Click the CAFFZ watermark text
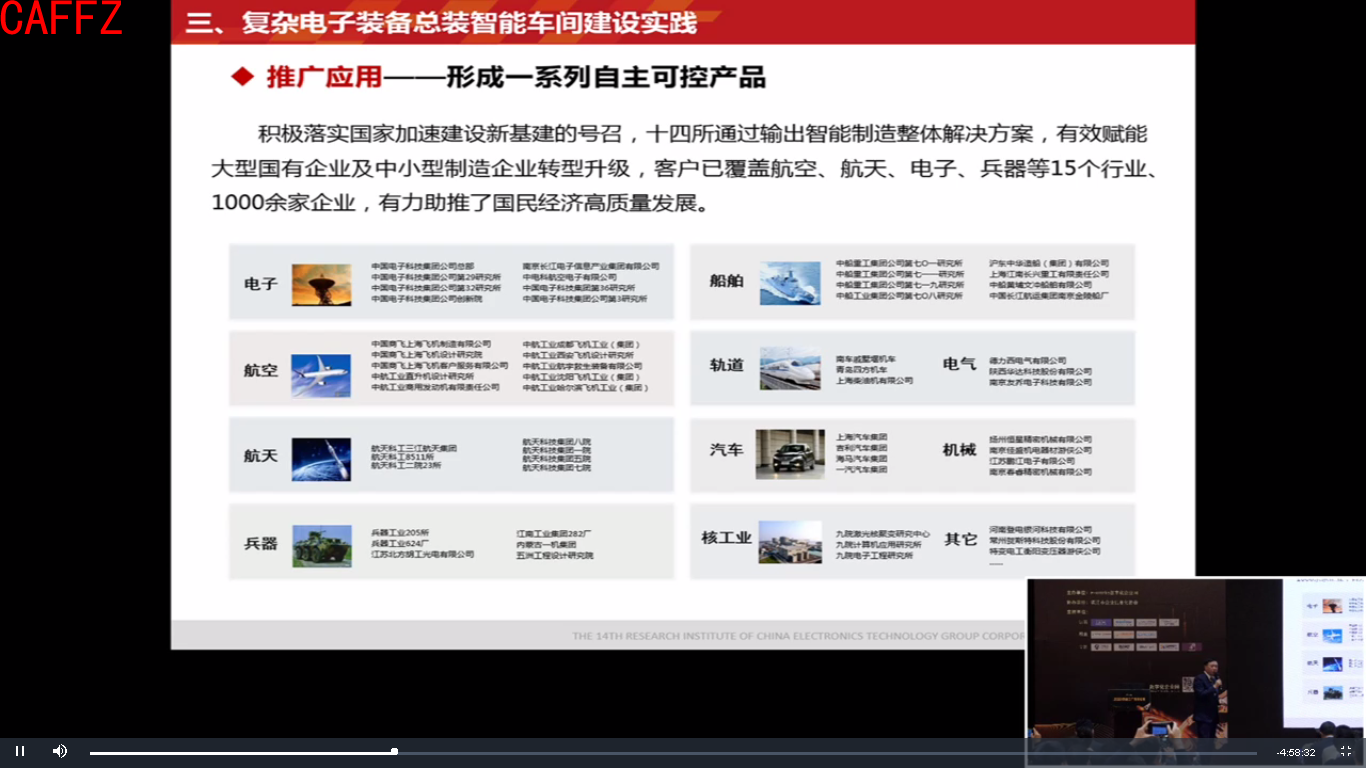 pos(63,16)
